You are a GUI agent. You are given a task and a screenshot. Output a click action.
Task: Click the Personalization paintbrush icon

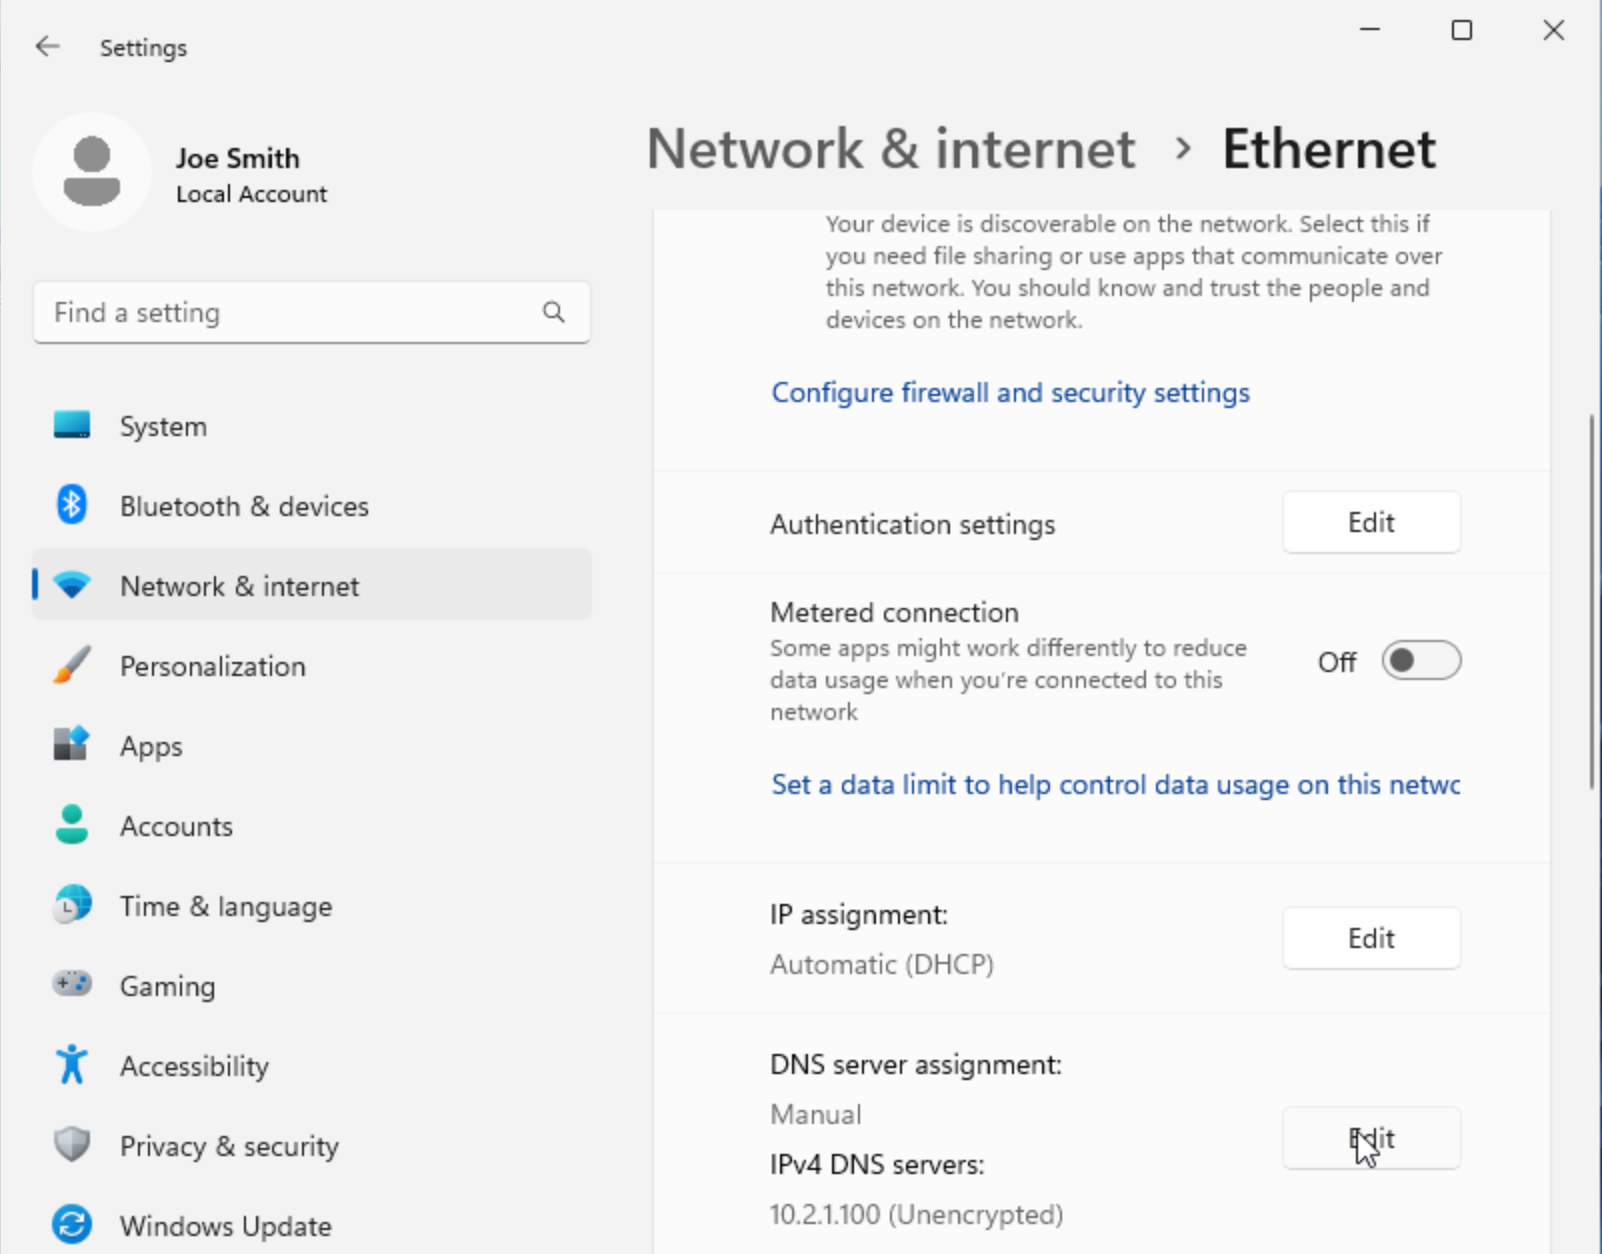72,666
